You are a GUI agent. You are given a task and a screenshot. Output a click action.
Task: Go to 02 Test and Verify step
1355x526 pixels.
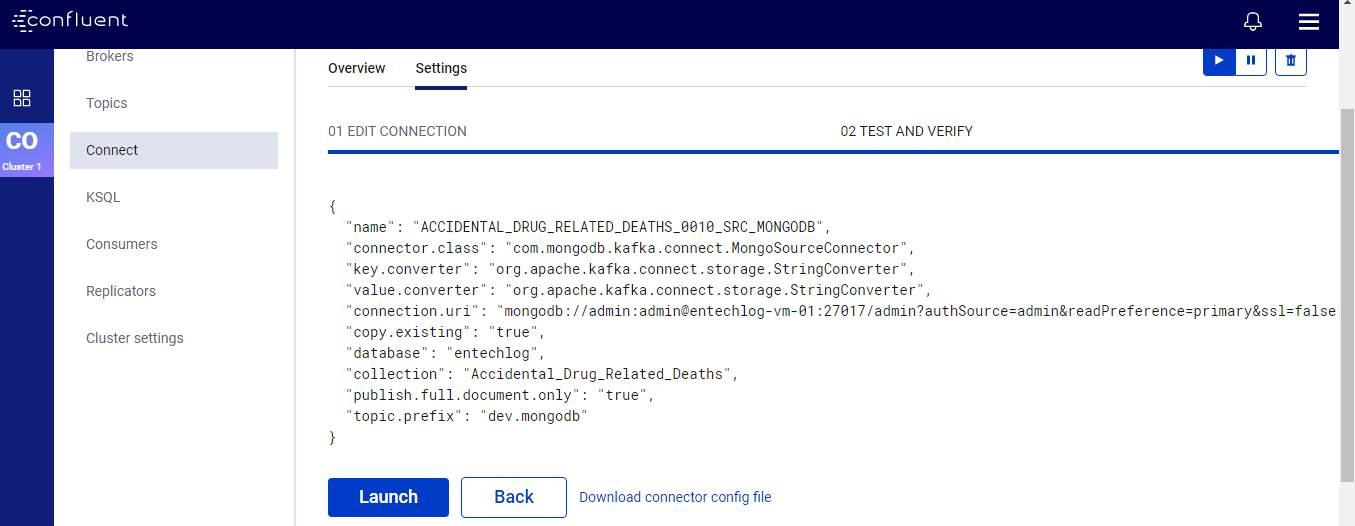pyautogui.click(x=906, y=131)
